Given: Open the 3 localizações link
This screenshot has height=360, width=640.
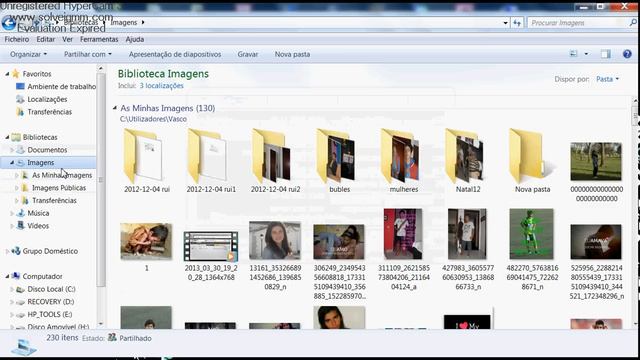Looking at the screenshot, I should 162,86.
